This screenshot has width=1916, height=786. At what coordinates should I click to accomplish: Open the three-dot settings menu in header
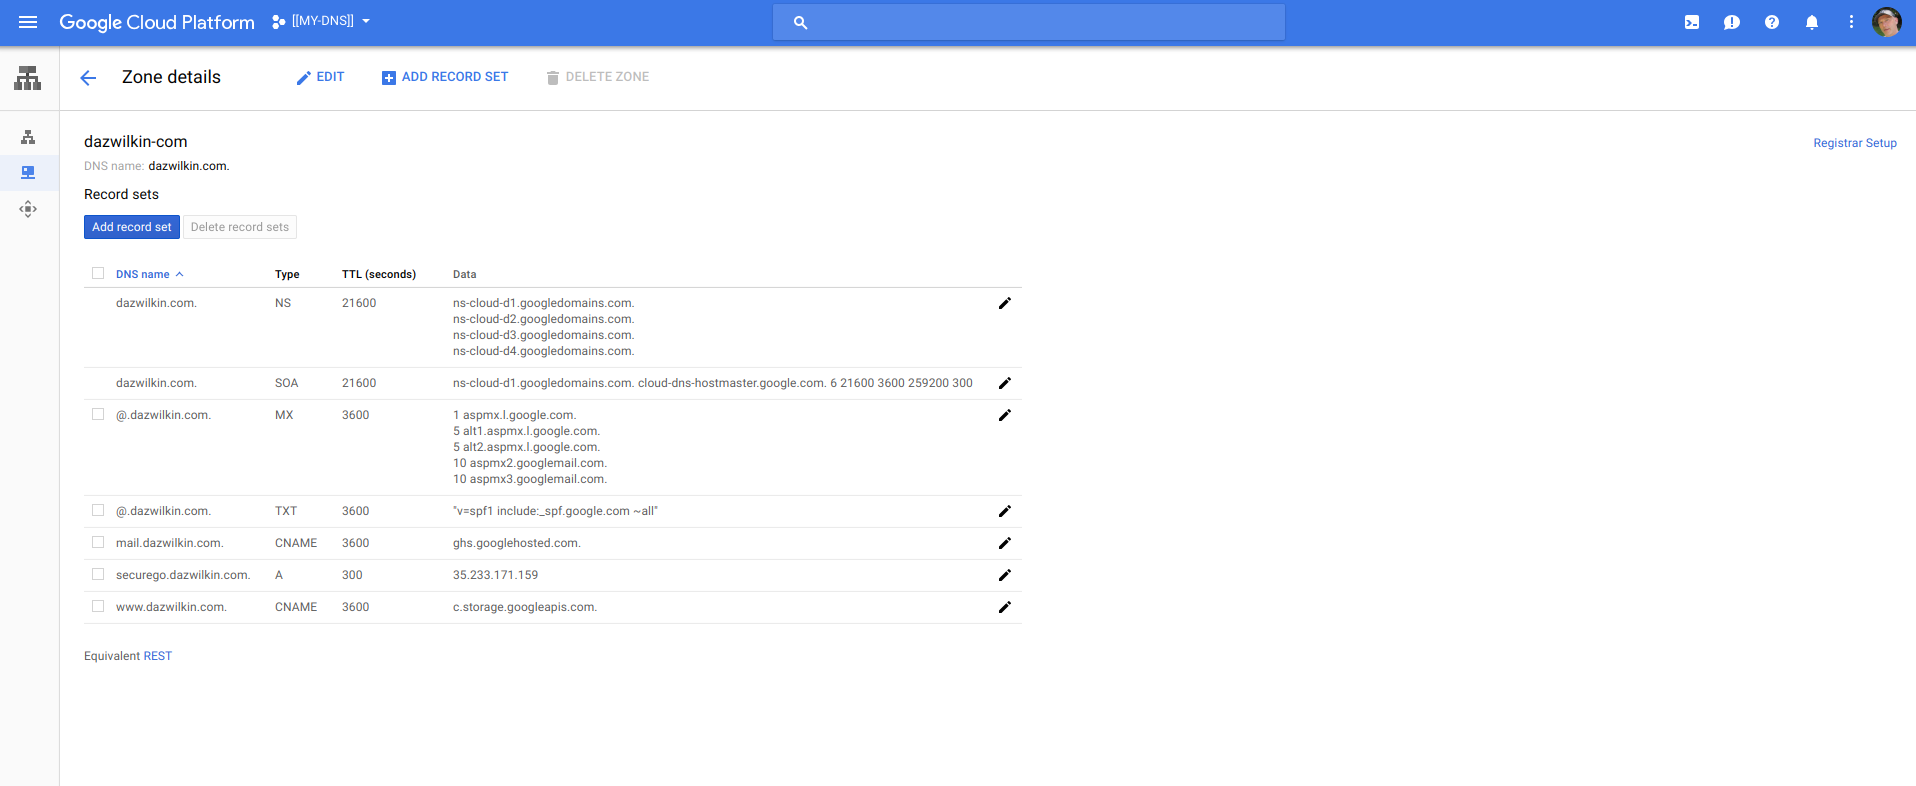(x=1851, y=22)
